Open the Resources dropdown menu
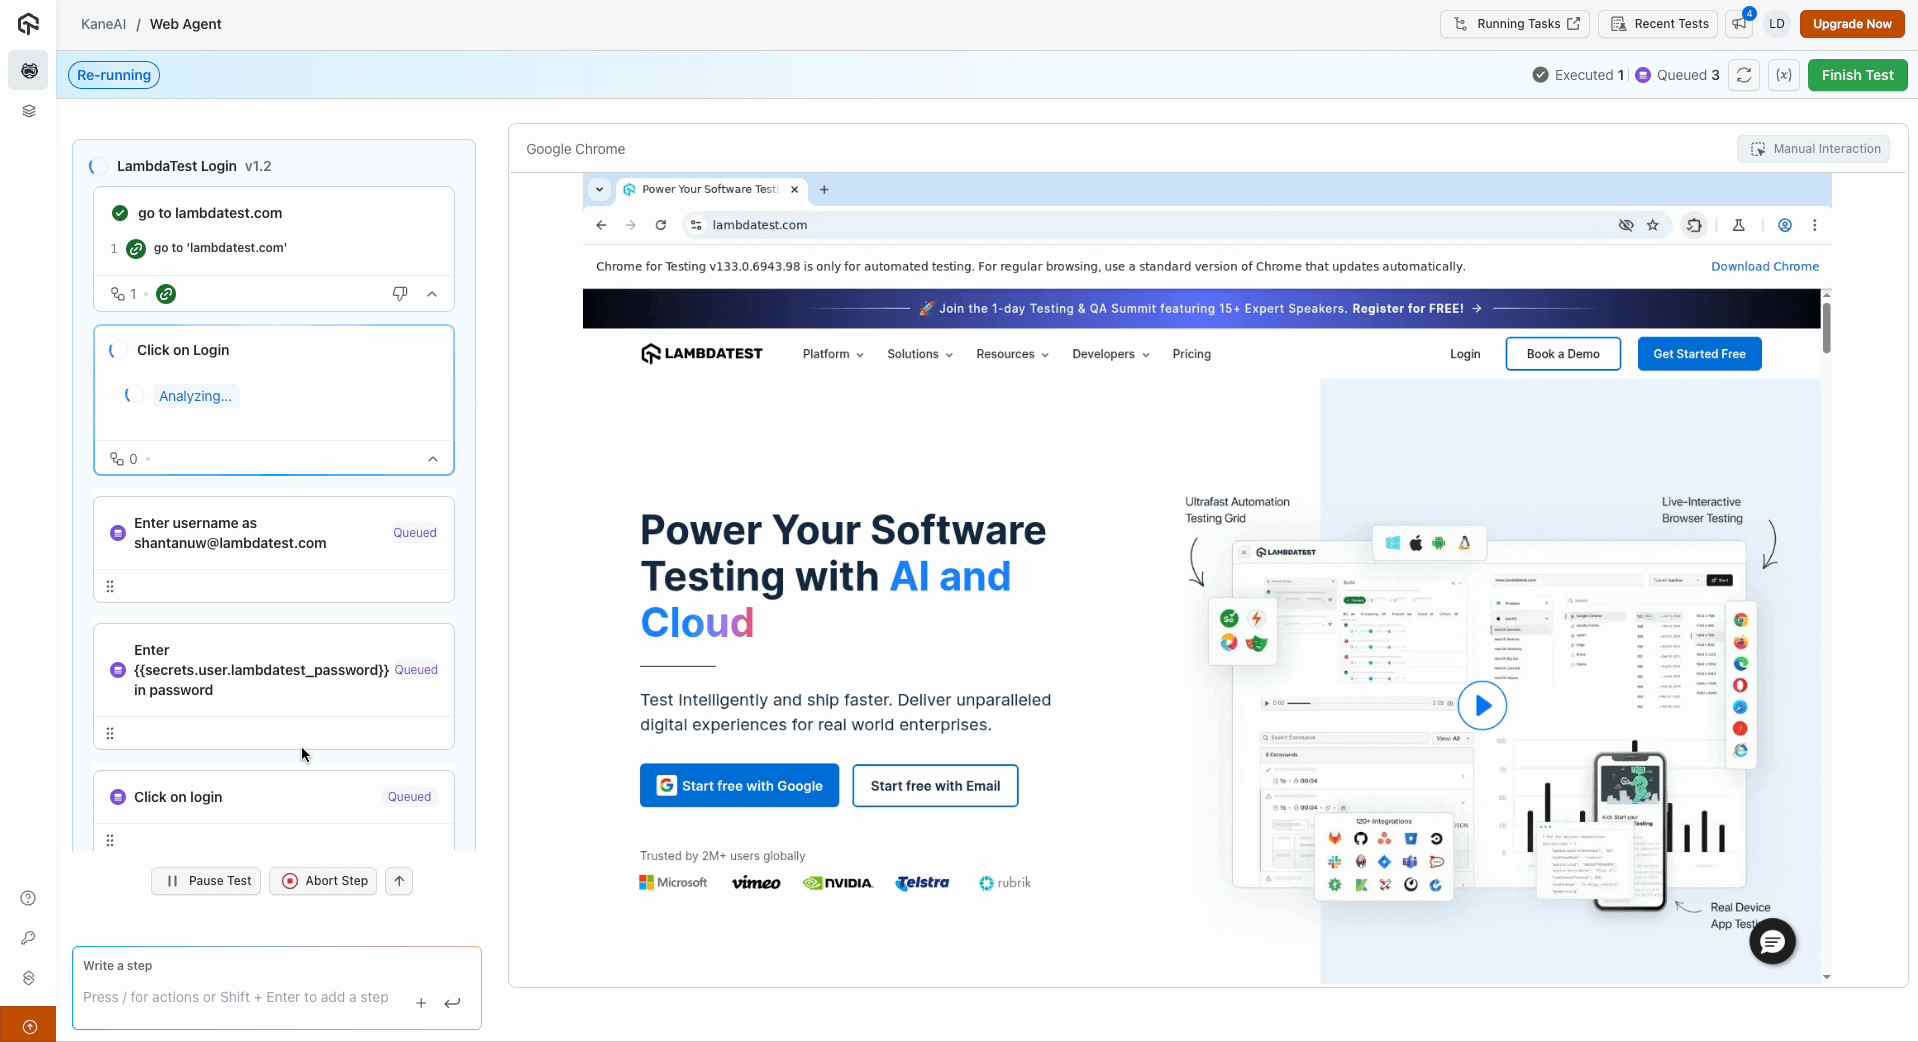The height and width of the screenshot is (1042, 1918). [1012, 354]
